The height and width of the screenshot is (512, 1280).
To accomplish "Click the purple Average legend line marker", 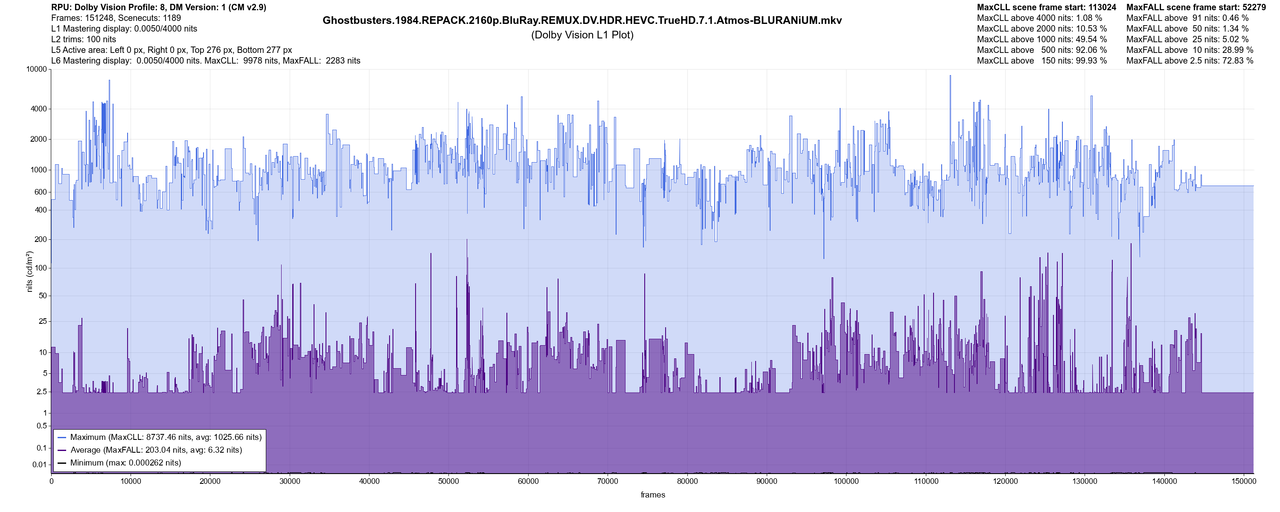I will [62, 451].
